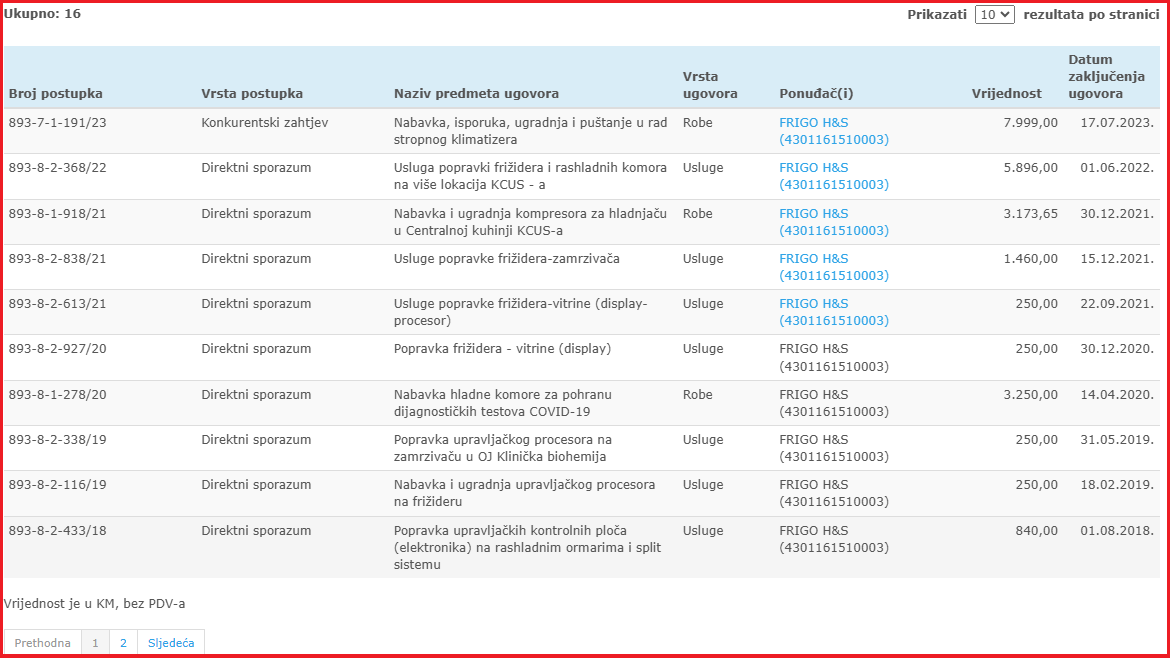Viewport: 1170px width, 658px height.
Task: Select procedure number 893-8-1-918/21
Action: click(x=57, y=213)
